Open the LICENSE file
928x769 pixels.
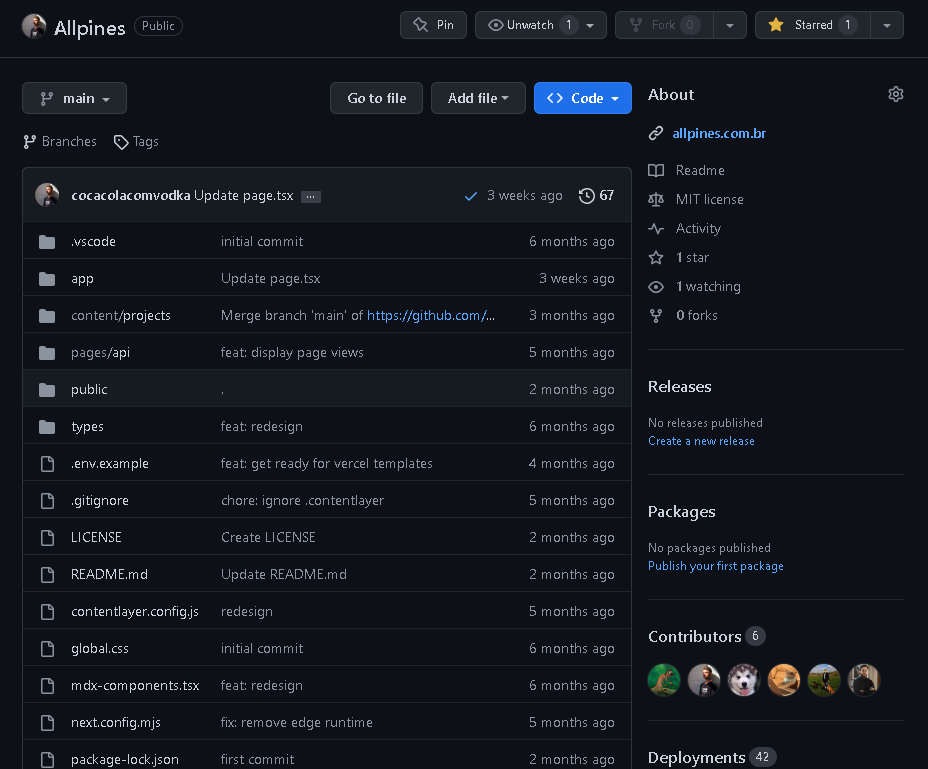(96, 538)
